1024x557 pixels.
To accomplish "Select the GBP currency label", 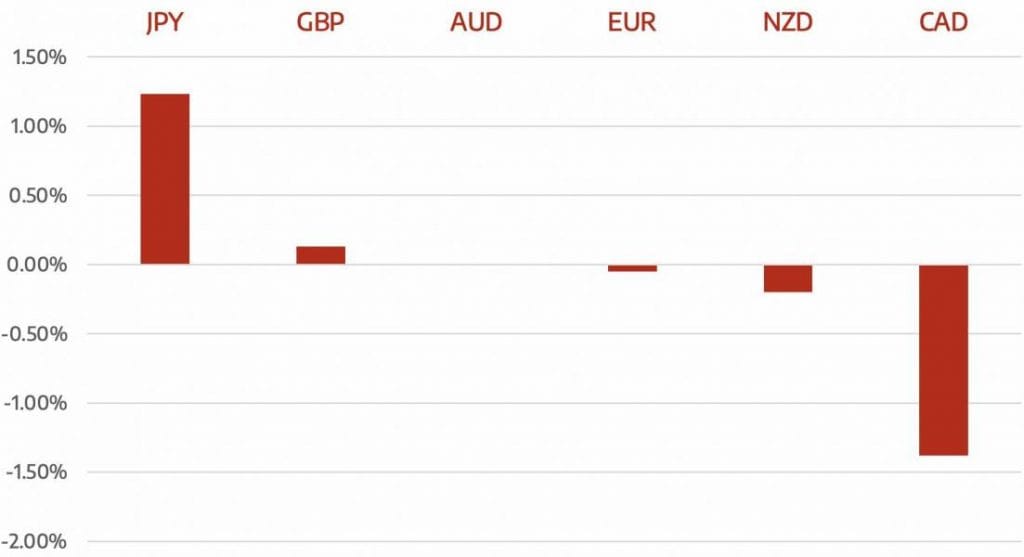I will [x=320, y=22].
